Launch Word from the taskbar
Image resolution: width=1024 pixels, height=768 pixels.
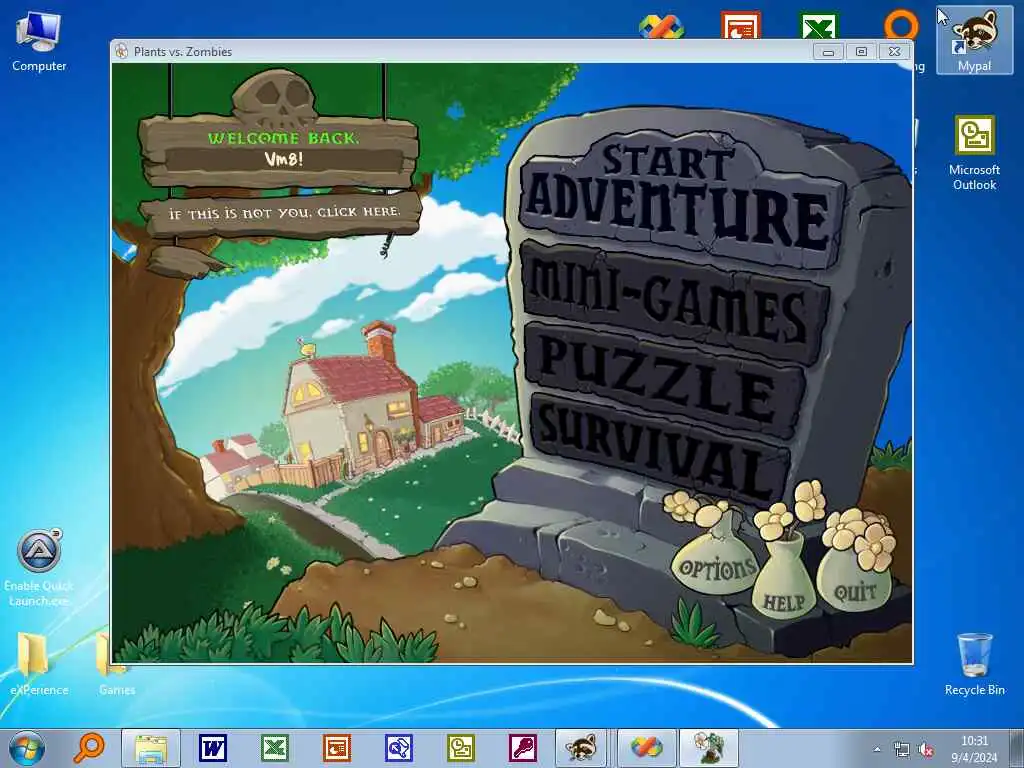point(213,748)
